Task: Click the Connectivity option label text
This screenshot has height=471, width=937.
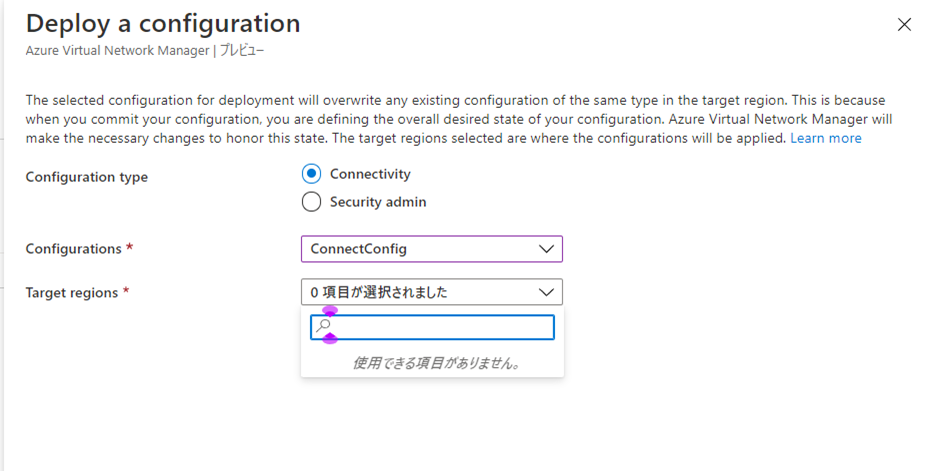Action: tap(370, 174)
